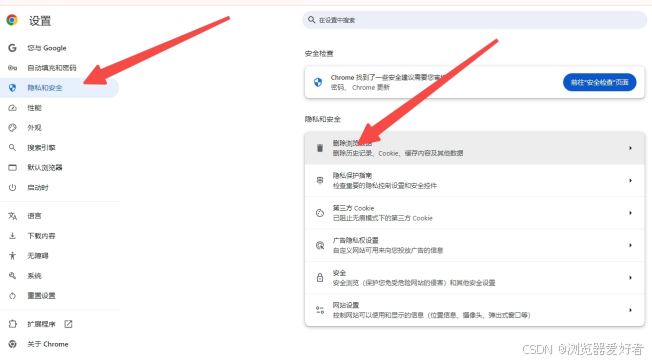
Task: Click the Chrome icon for 关于 Chrome
Action: [x=12, y=344]
